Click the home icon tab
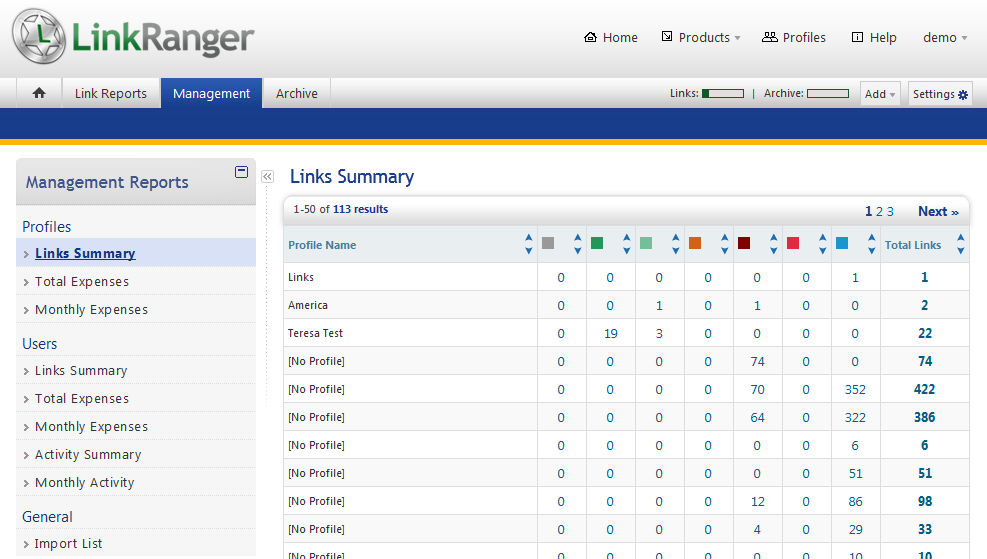Screen dimensions: 987x559 (x=39, y=93)
